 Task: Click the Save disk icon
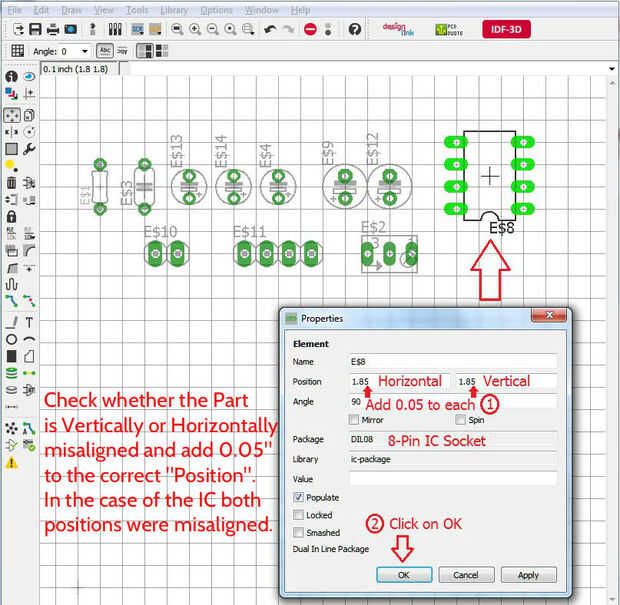[36, 29]
